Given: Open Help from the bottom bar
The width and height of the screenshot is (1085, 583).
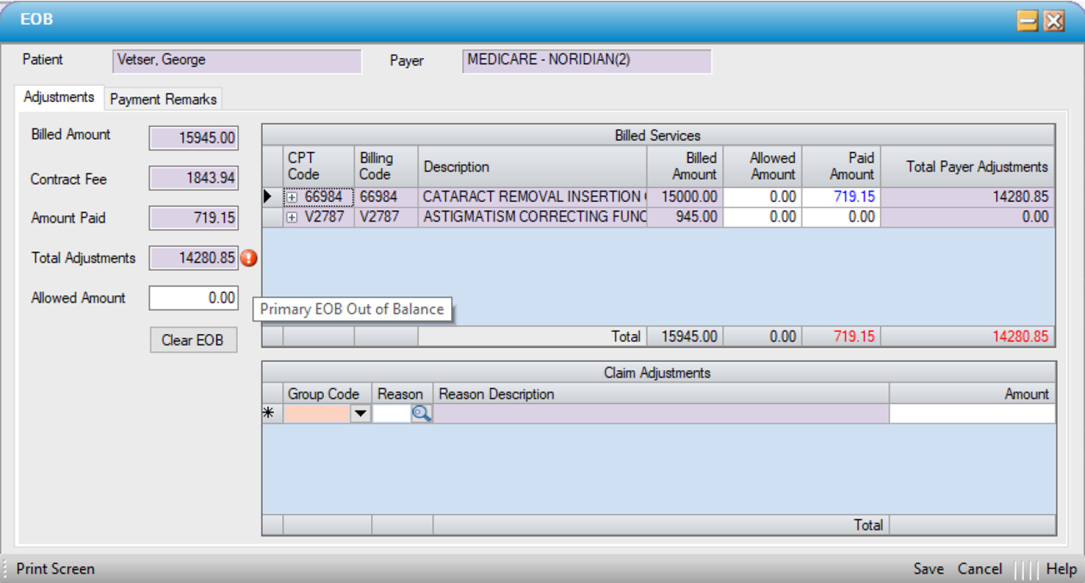Looking at the screenshot, I should (1061, 568).
